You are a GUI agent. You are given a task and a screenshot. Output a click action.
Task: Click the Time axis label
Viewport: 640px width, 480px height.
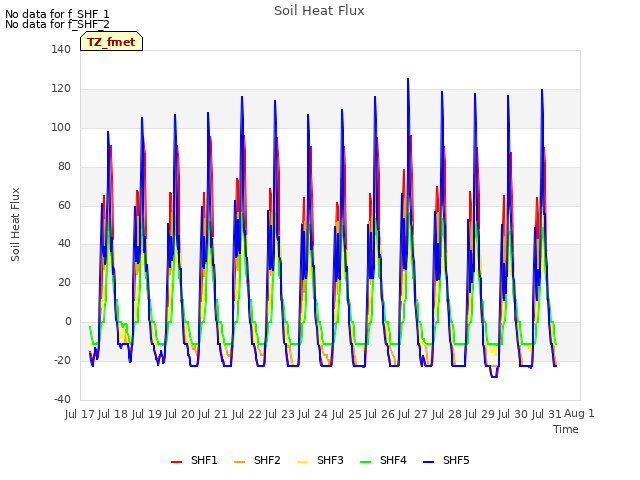coord(566,429)
